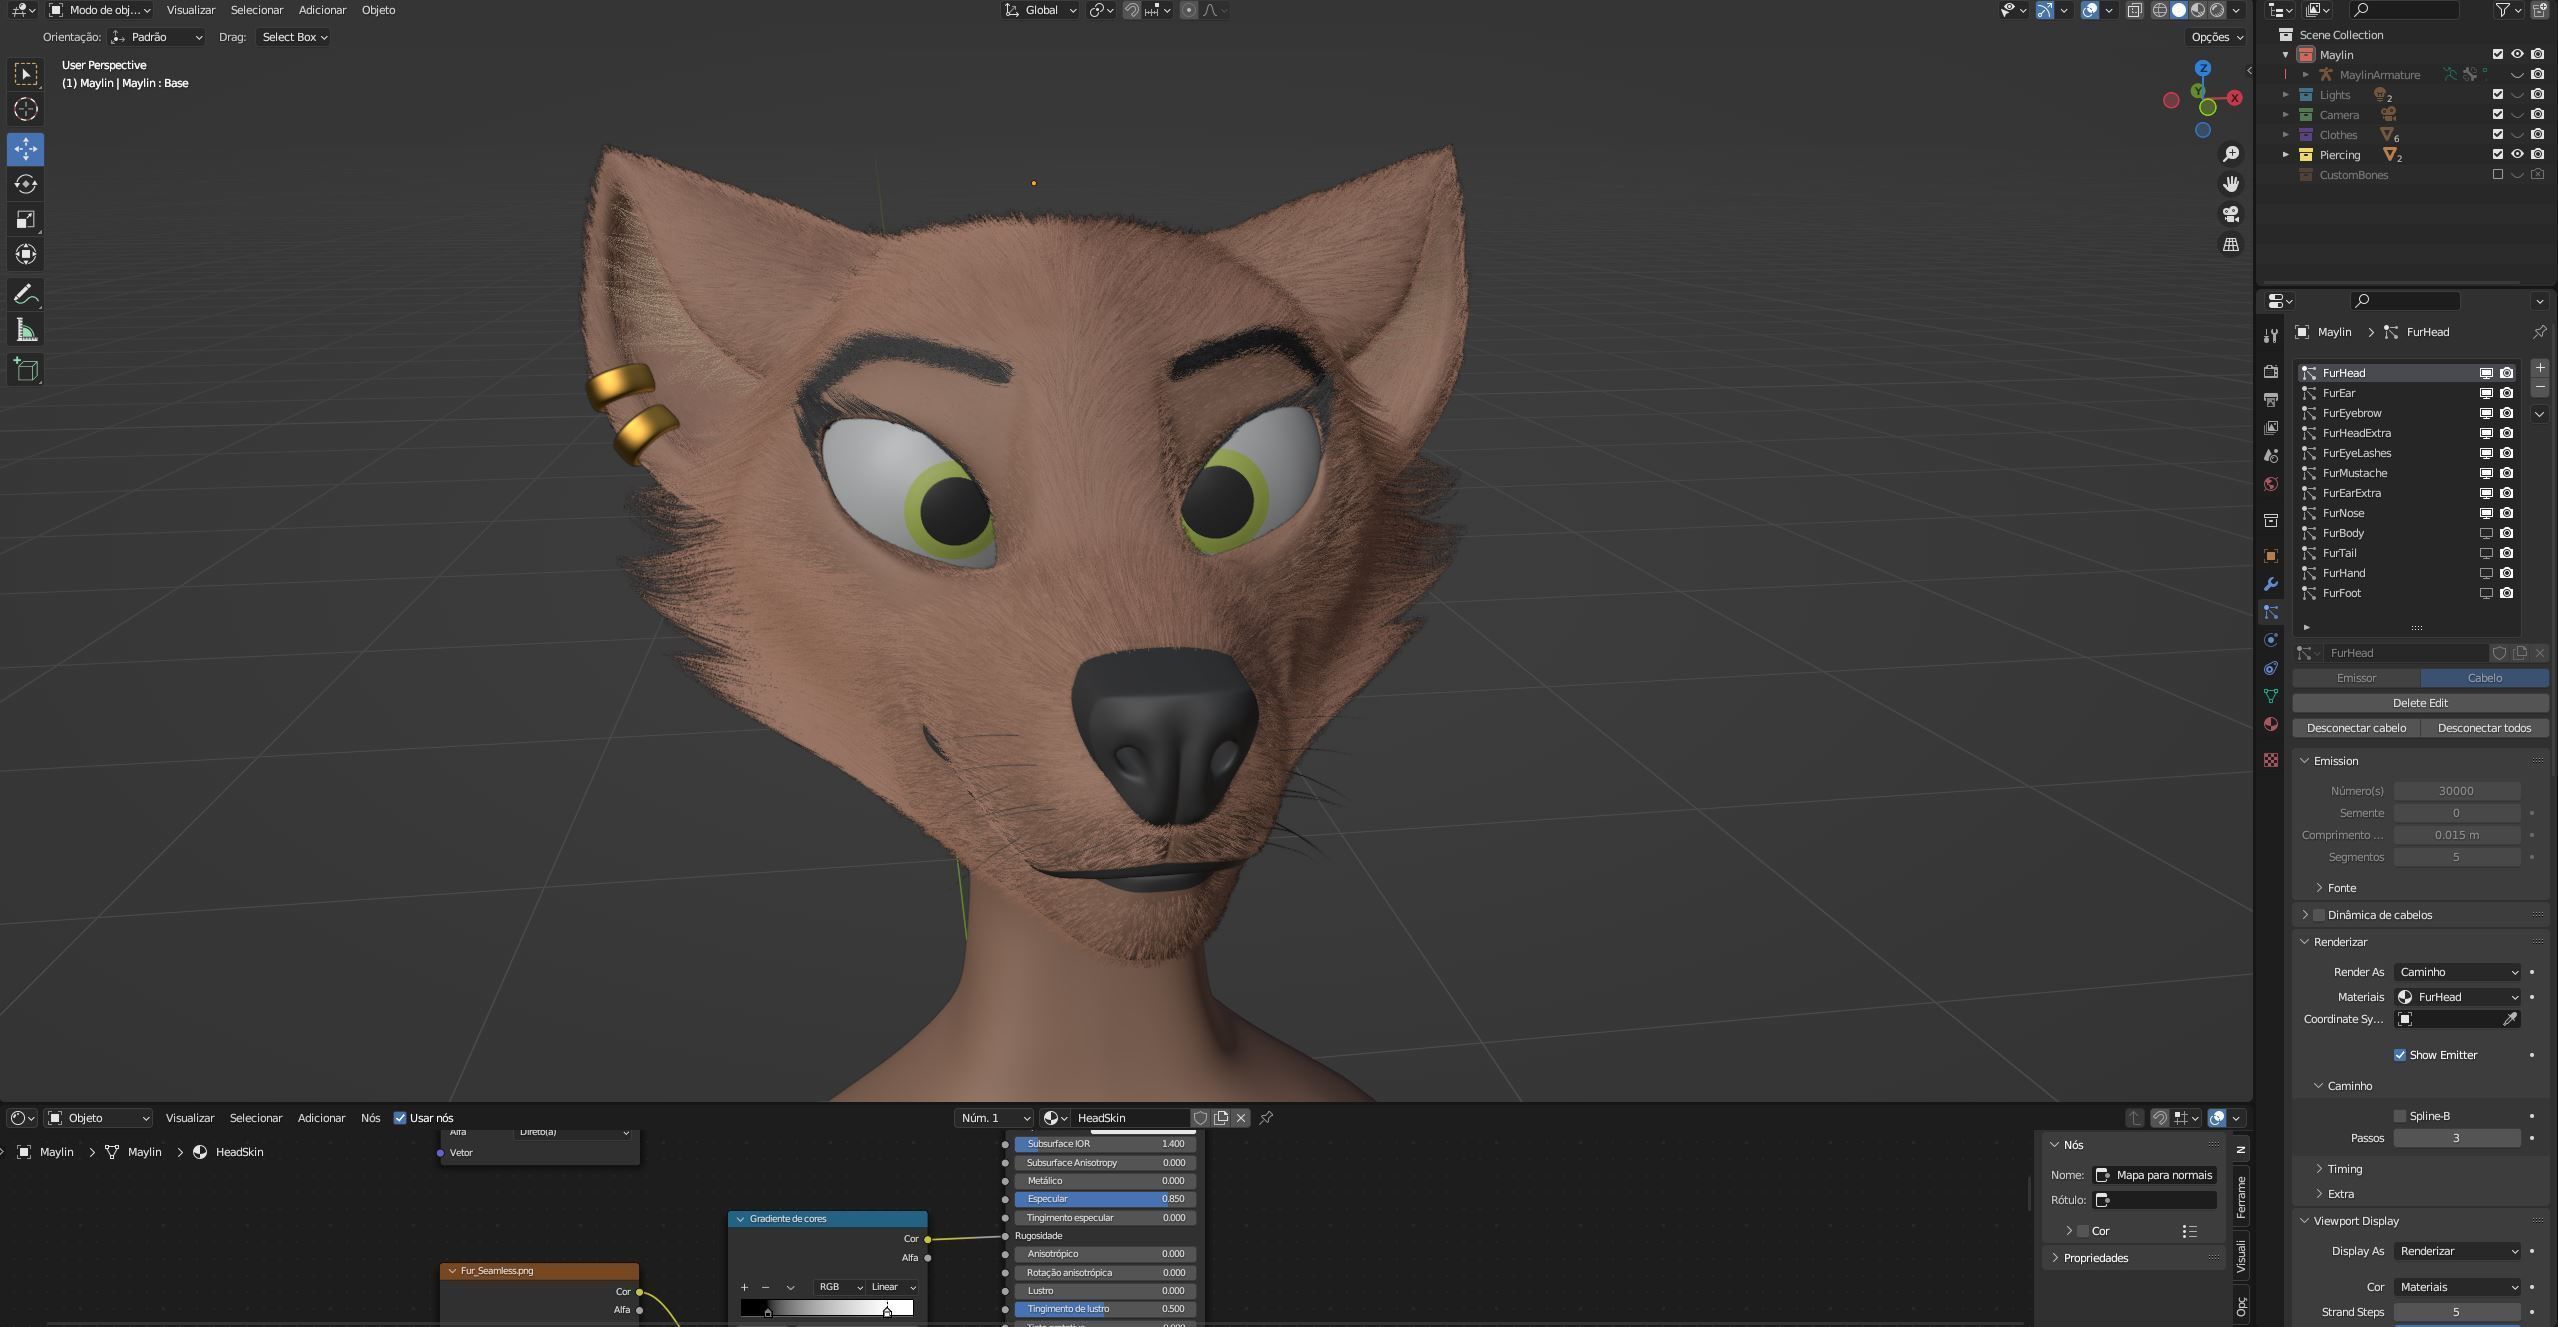Uncheck the Usar nós checkbox
The width and height of the screenshot is (2558, 1327).
400,1118
